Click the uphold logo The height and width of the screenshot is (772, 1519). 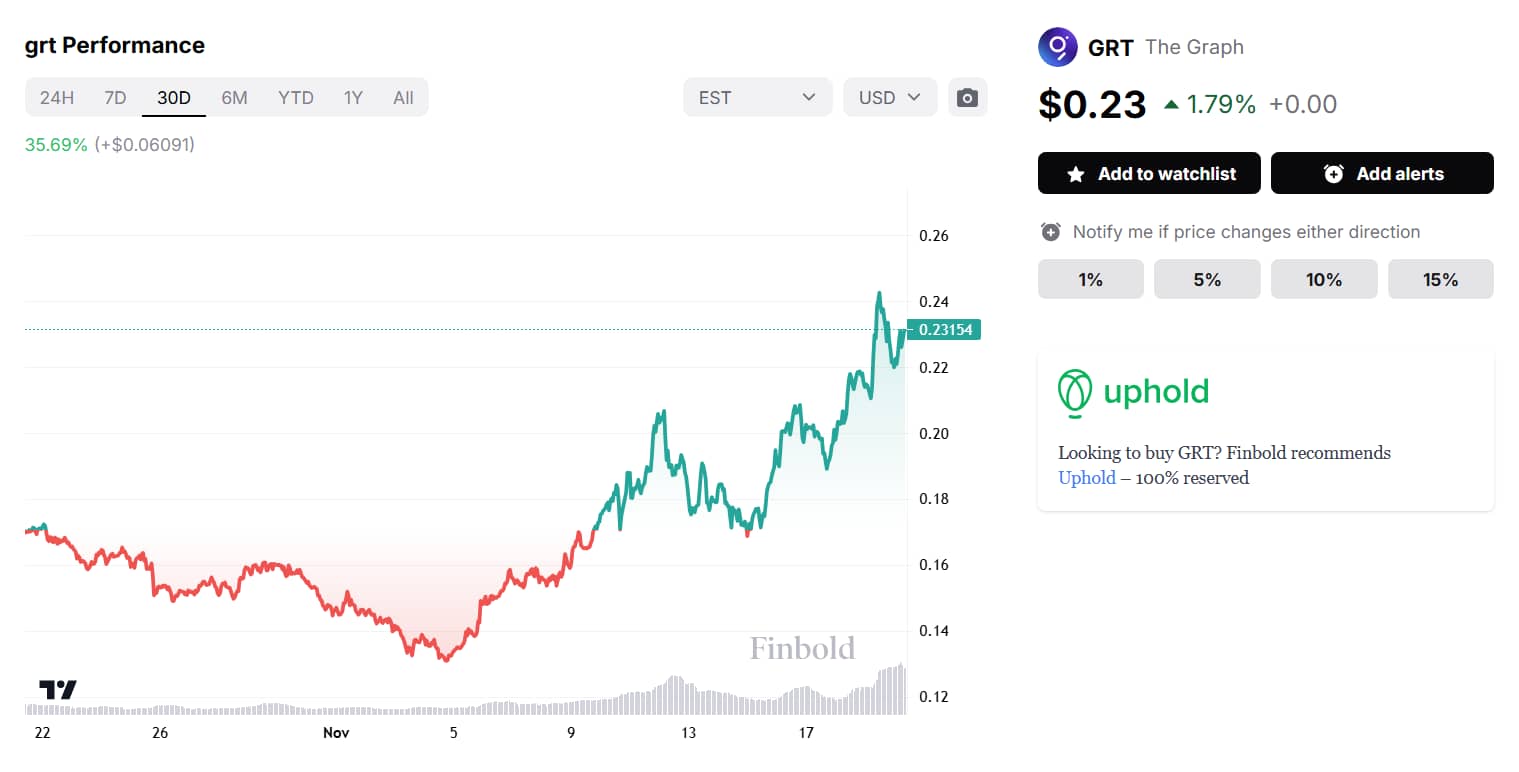point(1133,391)
